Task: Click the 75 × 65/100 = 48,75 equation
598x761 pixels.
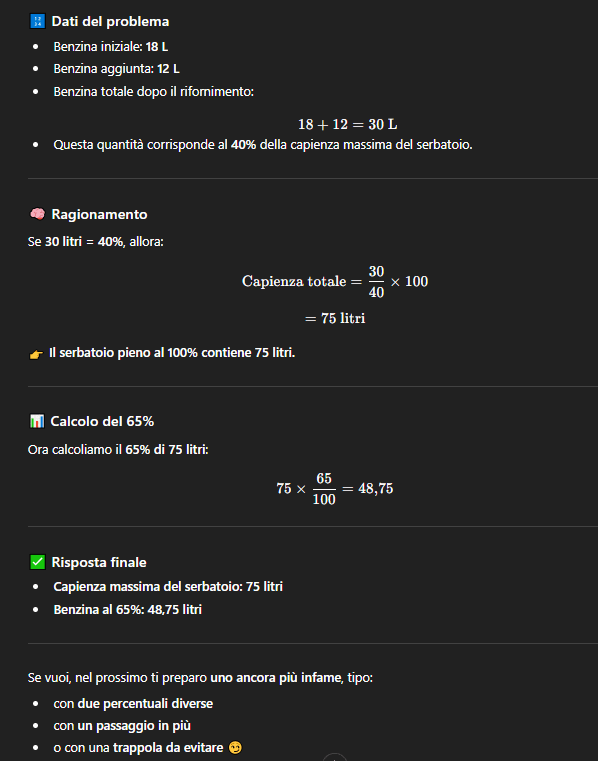Action: tap(335, 488)
